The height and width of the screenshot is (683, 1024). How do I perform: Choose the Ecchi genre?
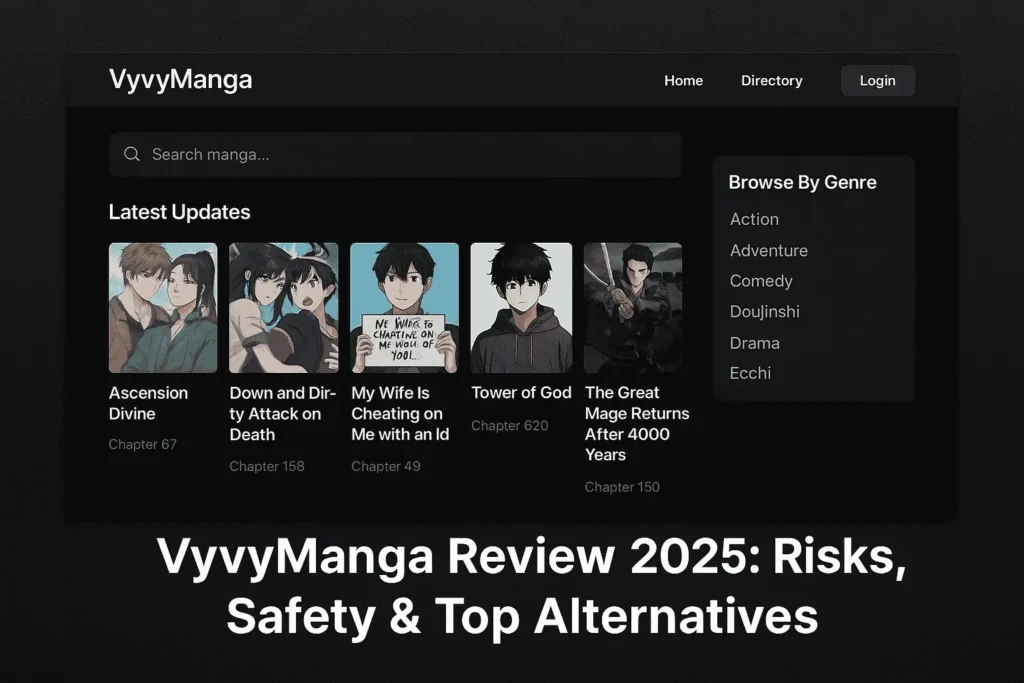tap(750, 373)
